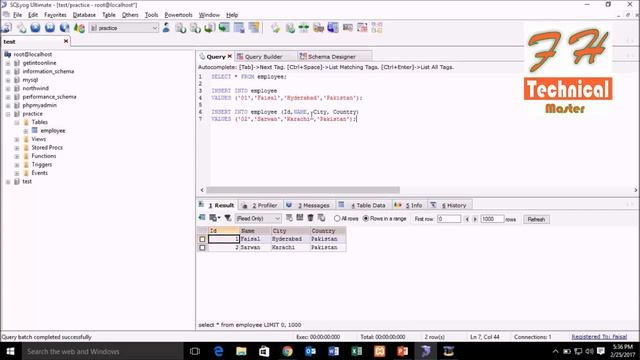This screenshot has height=360, width=640.
Task: Select the Hyderabad cell in results
Action: (x=290, y=239)
